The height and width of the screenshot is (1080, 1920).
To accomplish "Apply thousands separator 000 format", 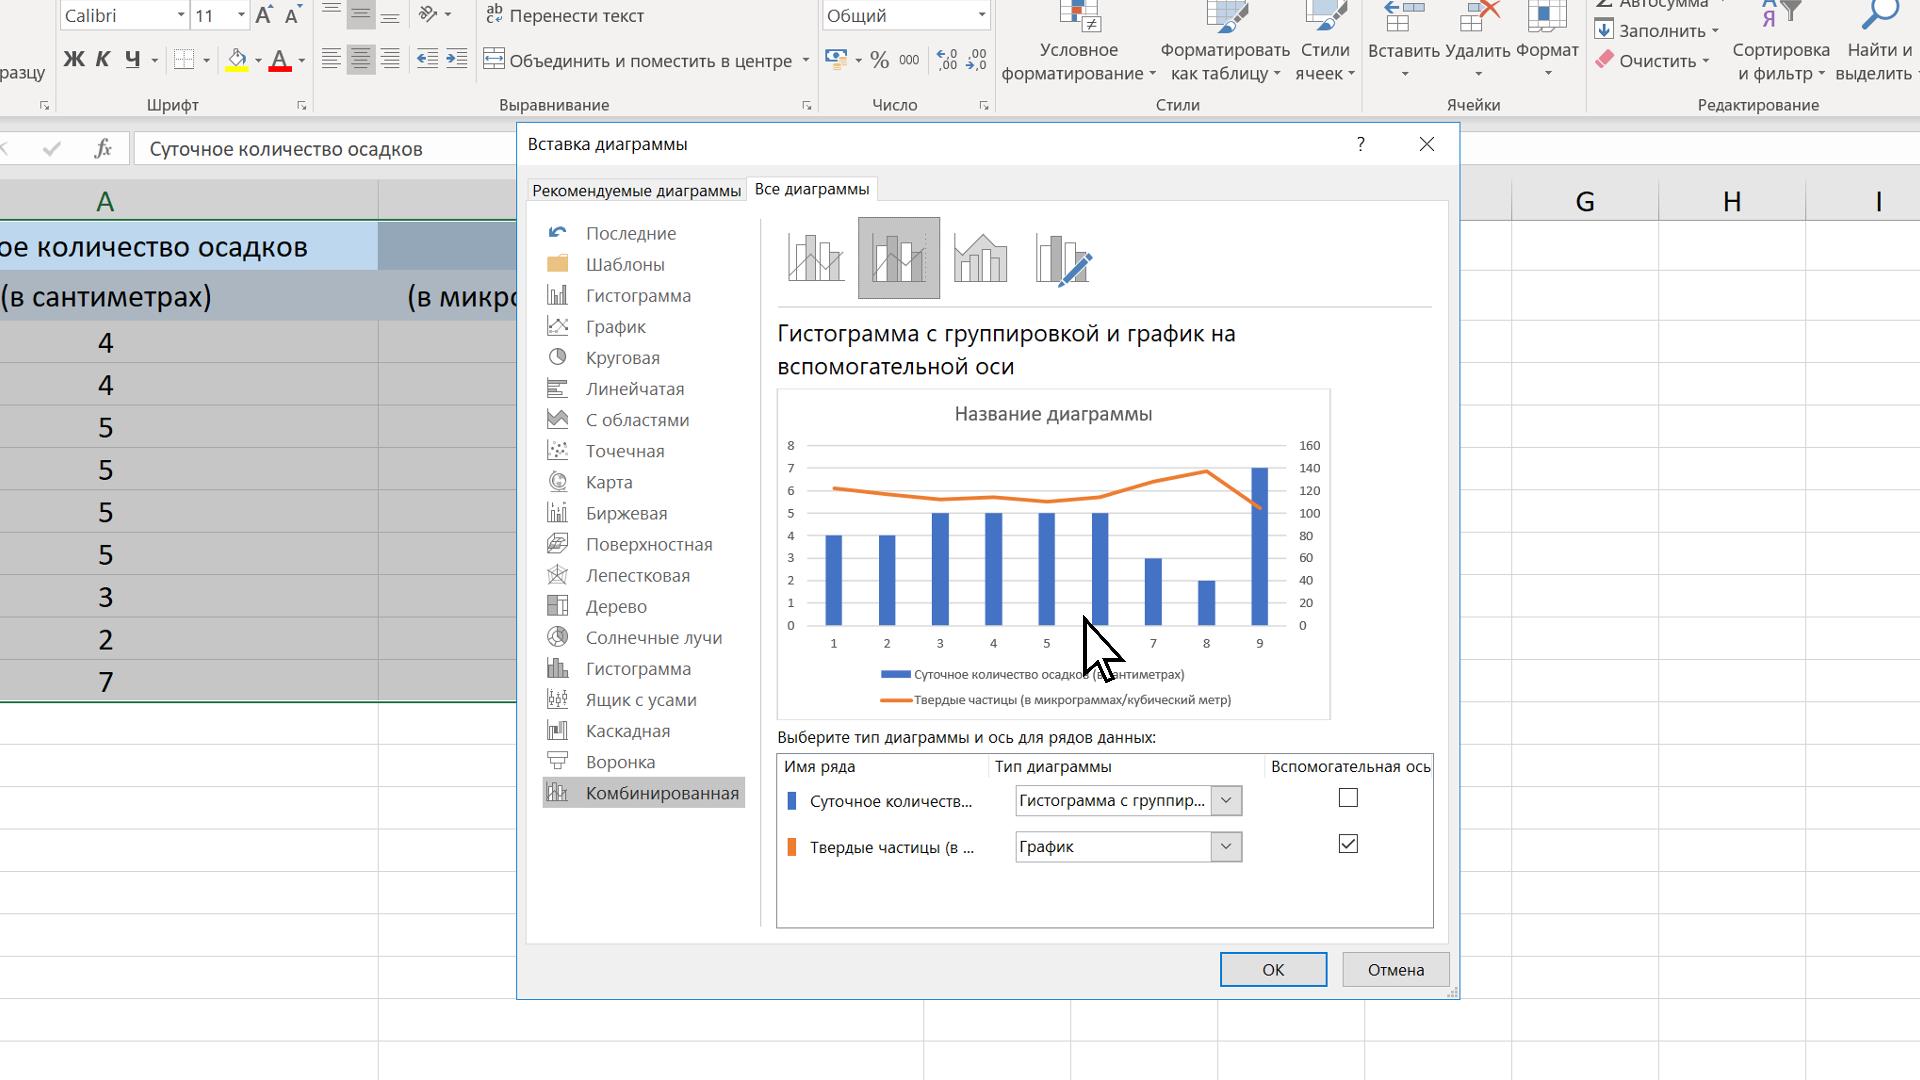I will click(x=909, y=60).
